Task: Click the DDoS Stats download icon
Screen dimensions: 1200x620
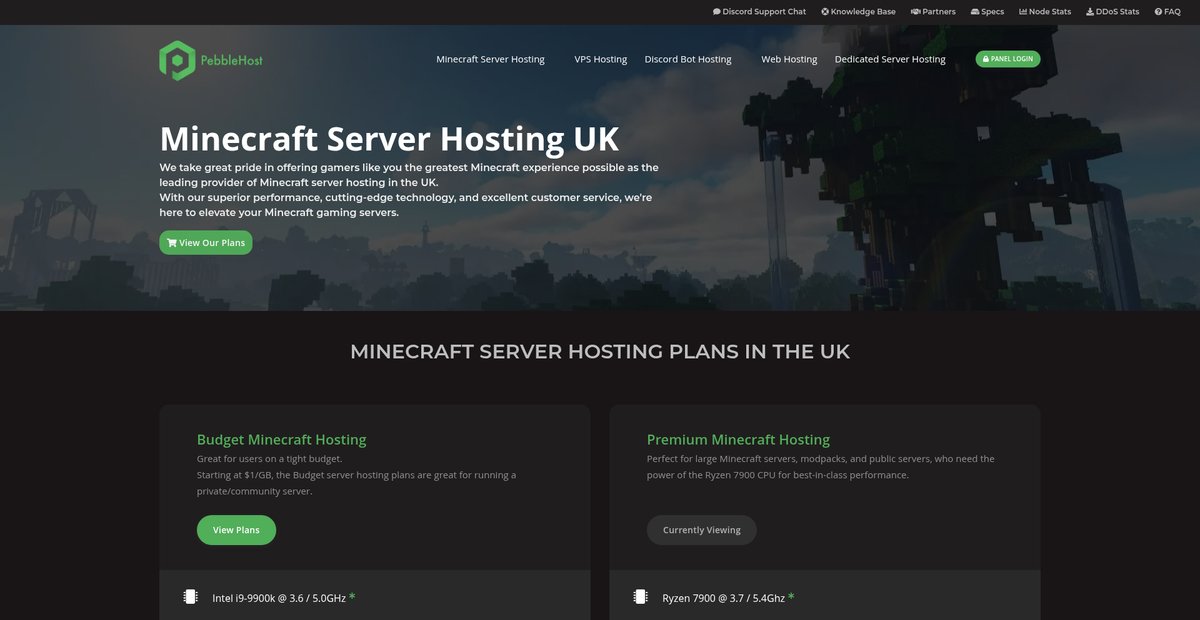Action: [1090, 12]
